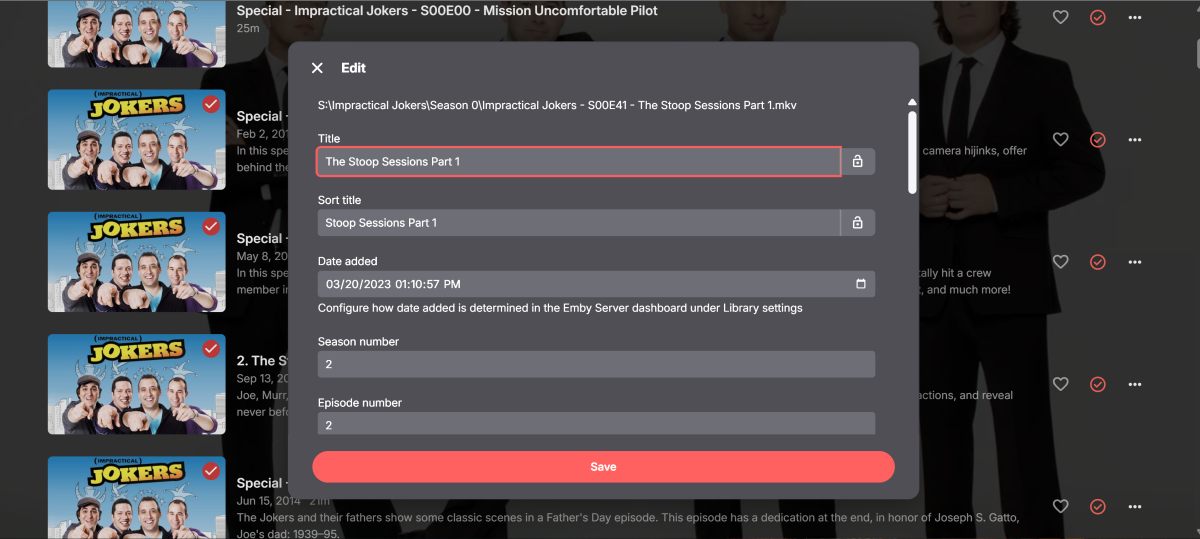Favorite the Mission Uncomfortable Pilot episode
The height and width of the screenshot is (539, 1200).
pos(1061,17)
